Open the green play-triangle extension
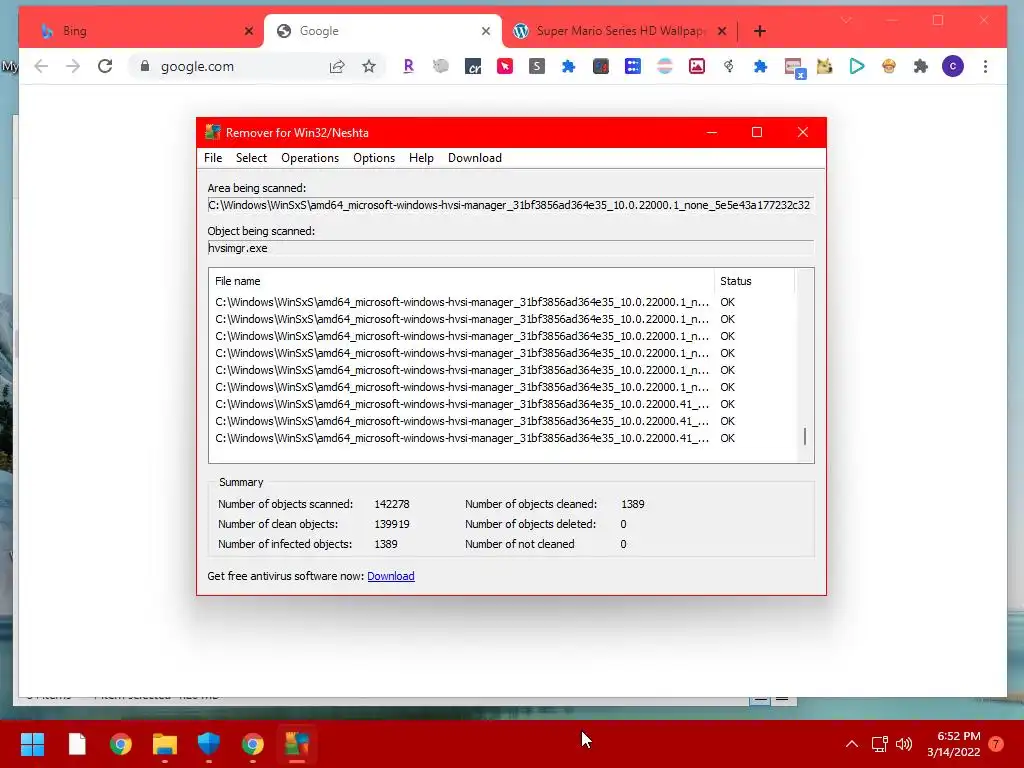Viewport: 1024px width, 768px height. coord(857,66)
